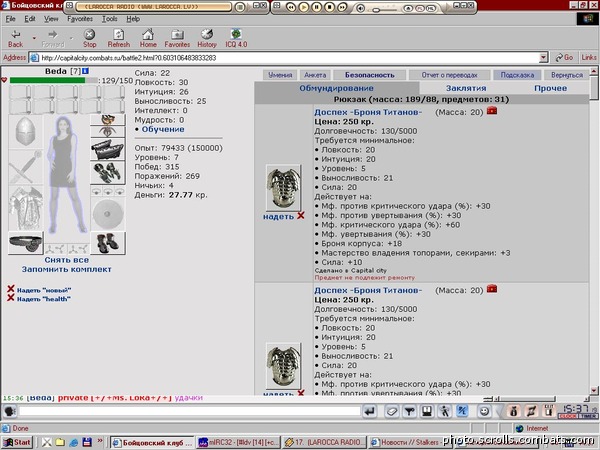Image resolution: width=600 pixels, height=450 pixels.
Task: Click the Stop loading icon
Action: (89, 38)
